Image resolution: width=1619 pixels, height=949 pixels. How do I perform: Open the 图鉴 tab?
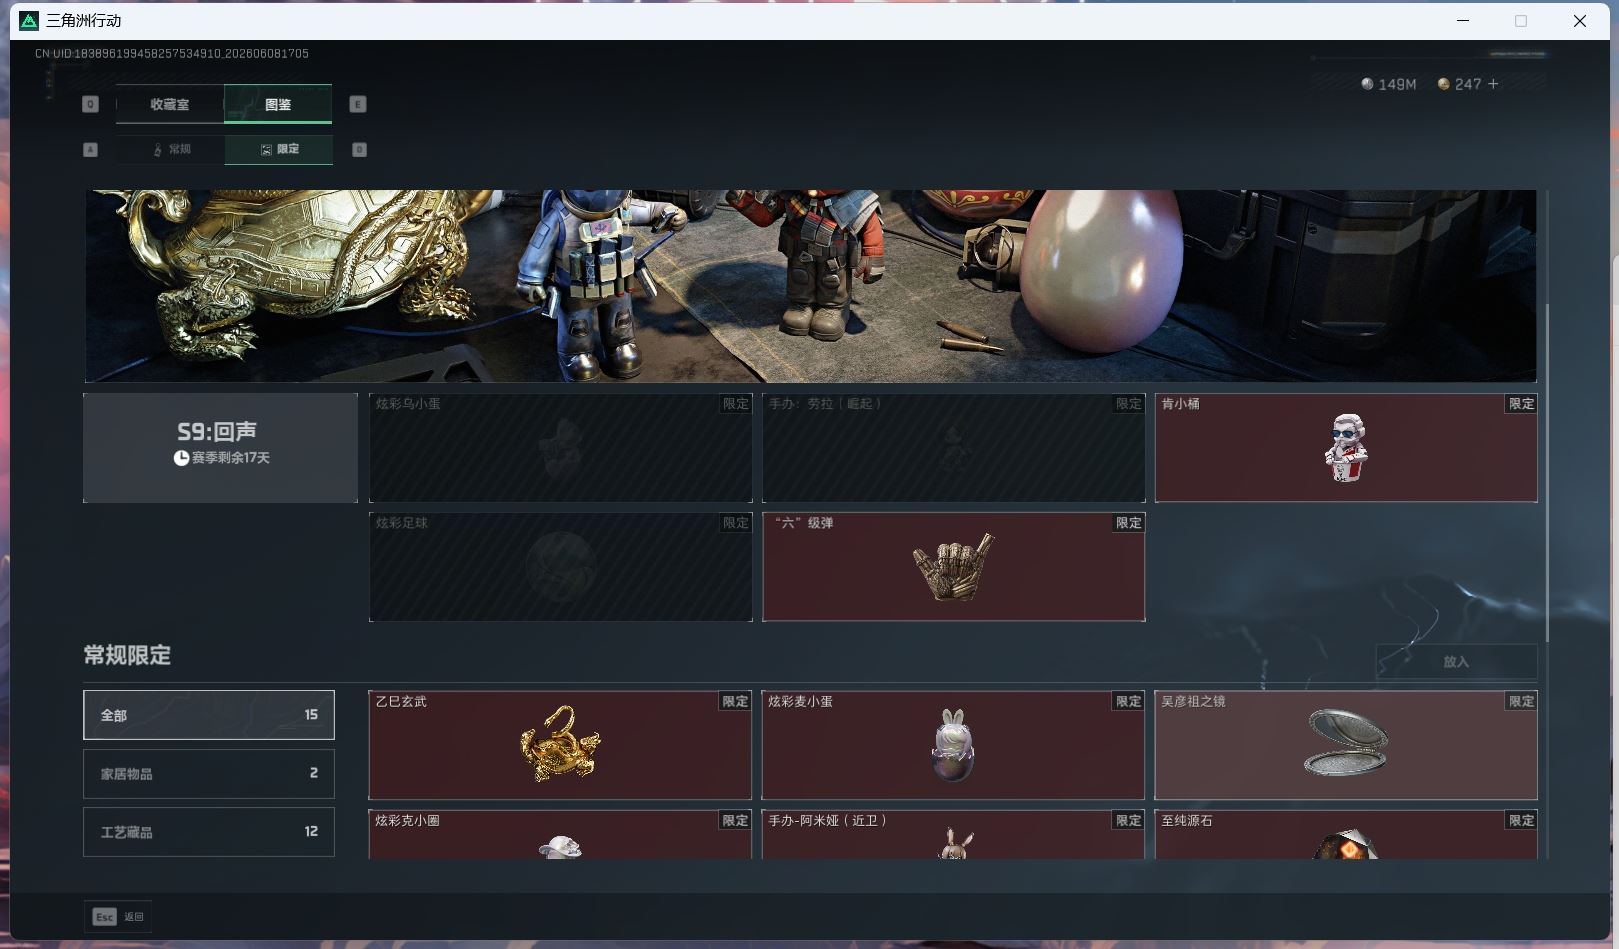point(278,104)
